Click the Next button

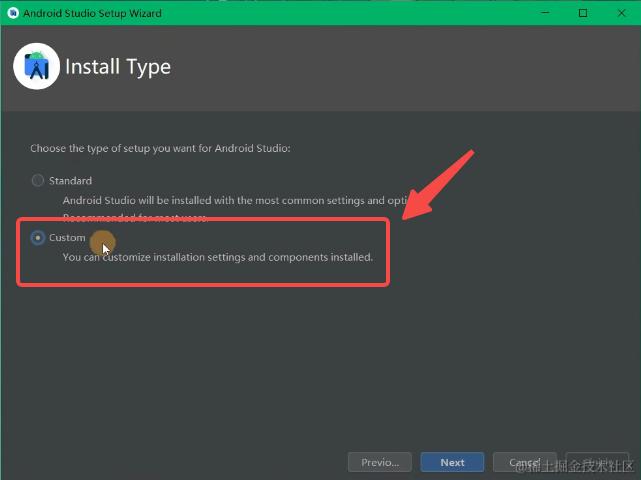[452, 462]
